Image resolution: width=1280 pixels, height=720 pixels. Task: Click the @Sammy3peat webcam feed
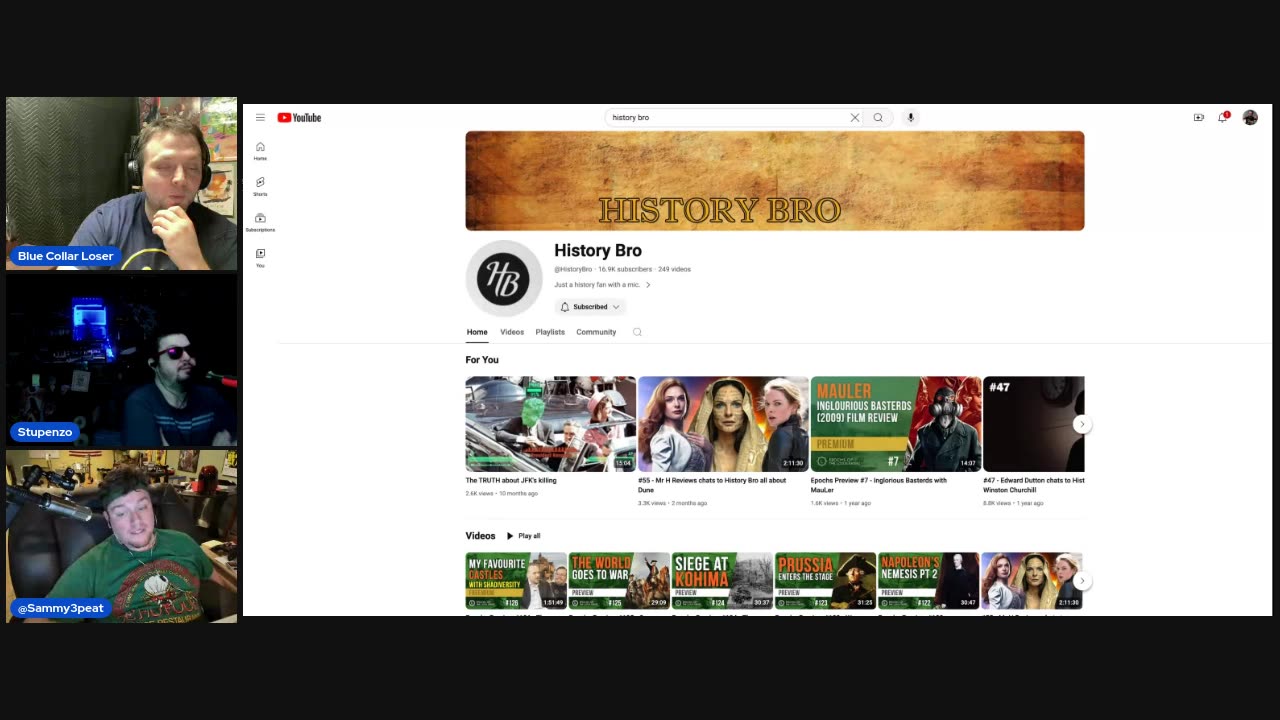(x=122, y=536)
